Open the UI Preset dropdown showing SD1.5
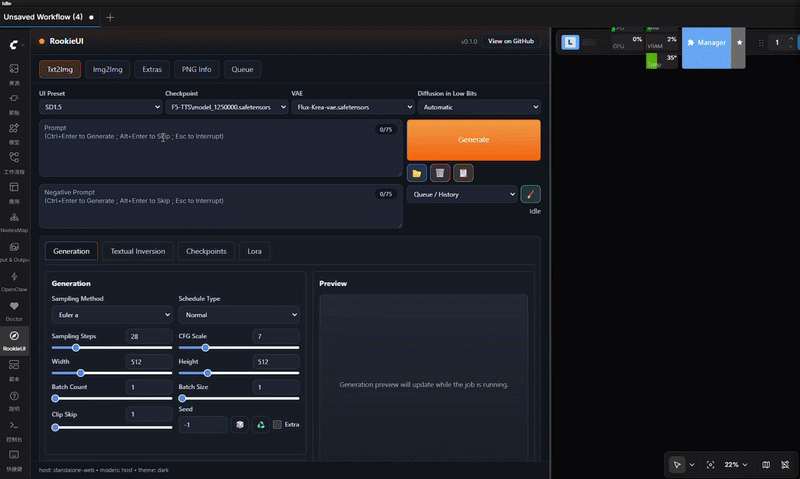This screenshot has height=479, width=800. [101, 107]
